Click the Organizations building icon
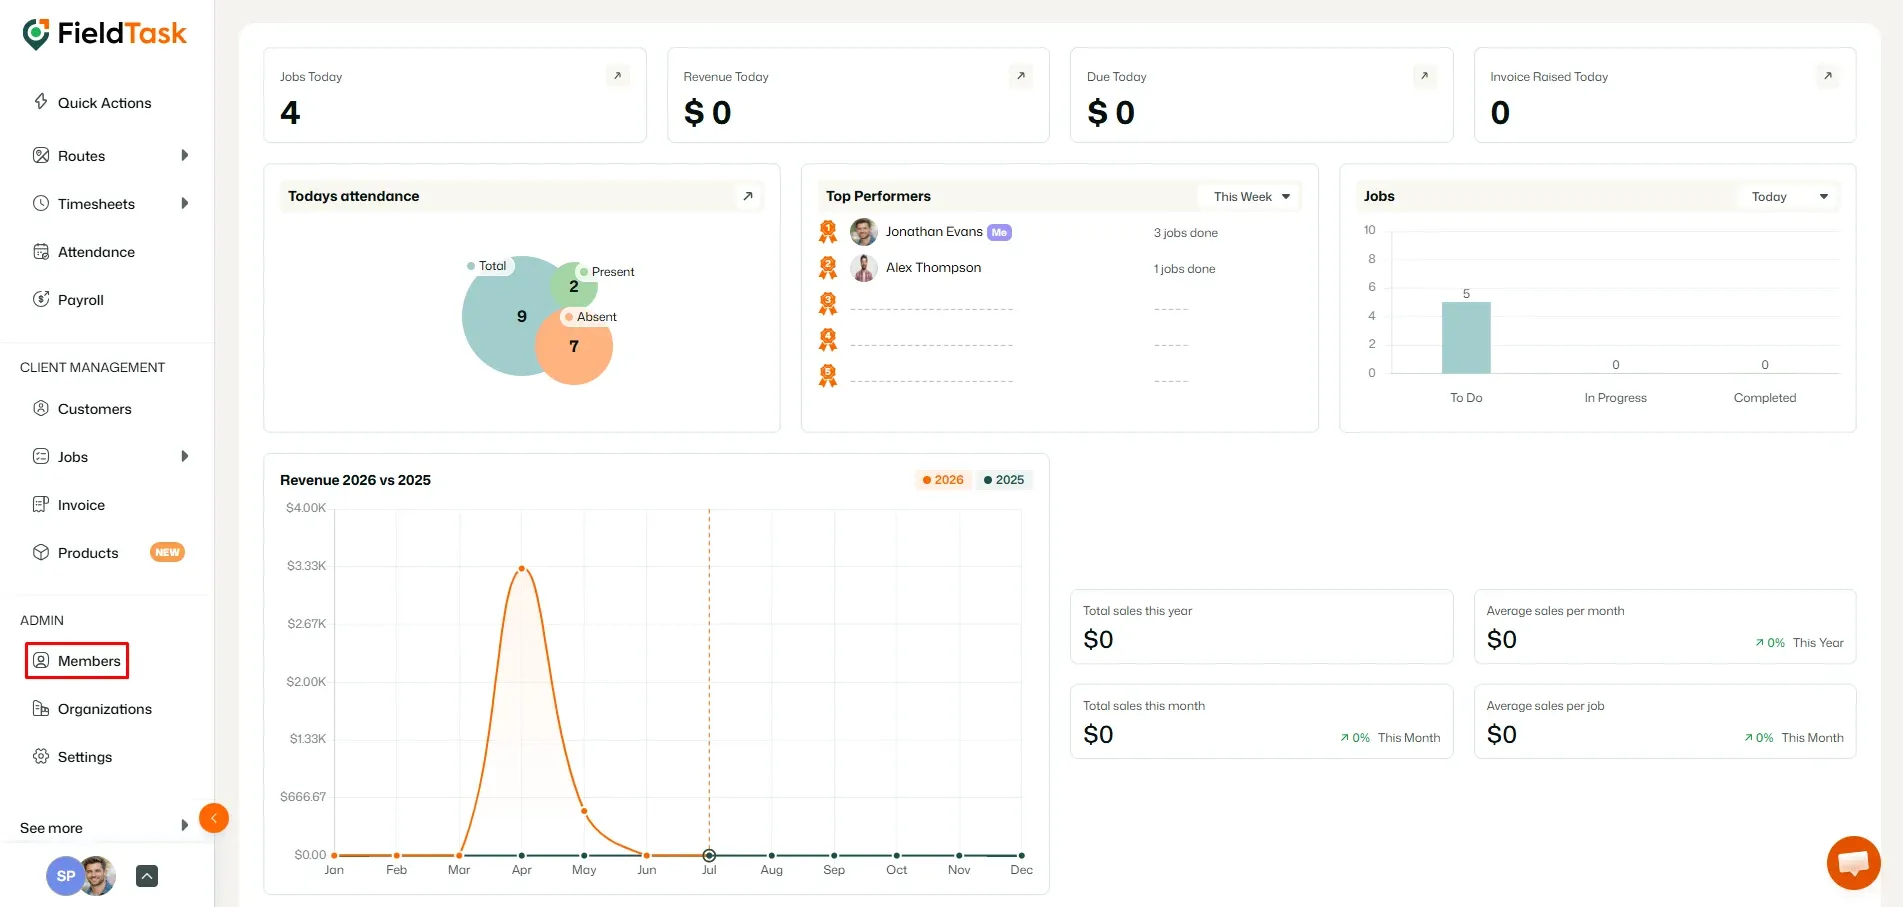This screenshot has width=1903, height=907. coord(41,708)
